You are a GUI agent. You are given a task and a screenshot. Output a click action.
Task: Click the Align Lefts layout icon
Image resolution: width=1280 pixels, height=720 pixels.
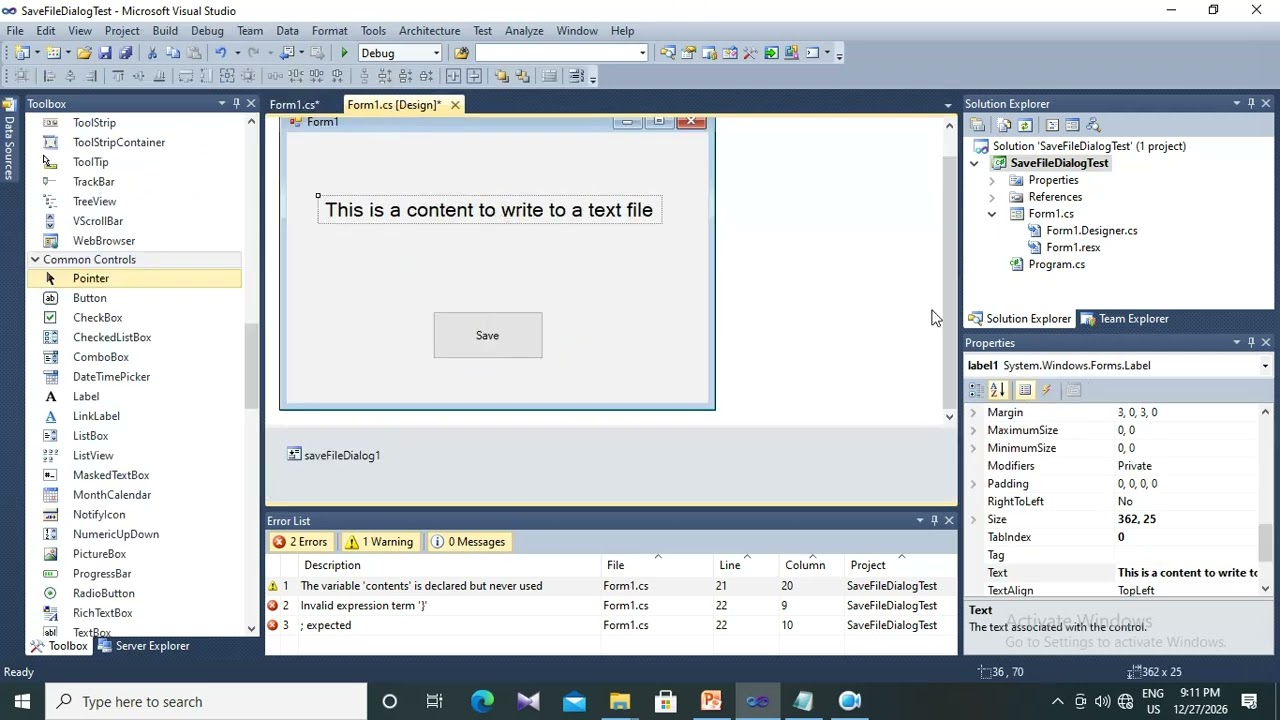point(49,76)
